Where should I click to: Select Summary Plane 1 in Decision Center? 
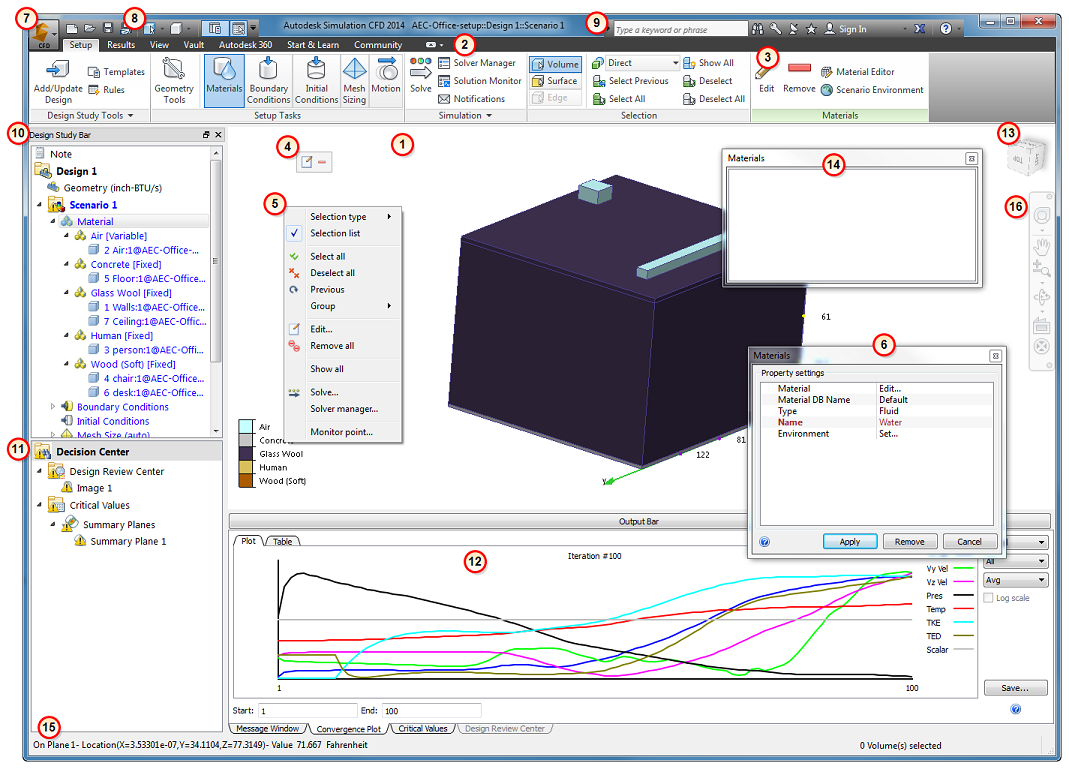coord(128,541)
